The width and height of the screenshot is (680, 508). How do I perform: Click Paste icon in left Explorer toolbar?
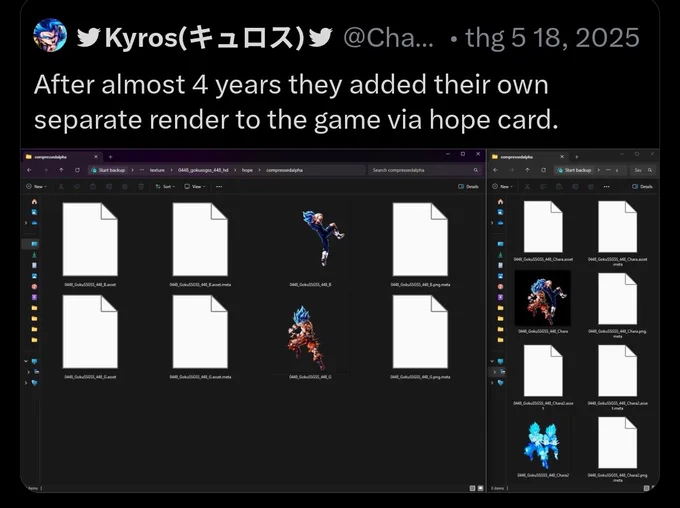(93, 187)
